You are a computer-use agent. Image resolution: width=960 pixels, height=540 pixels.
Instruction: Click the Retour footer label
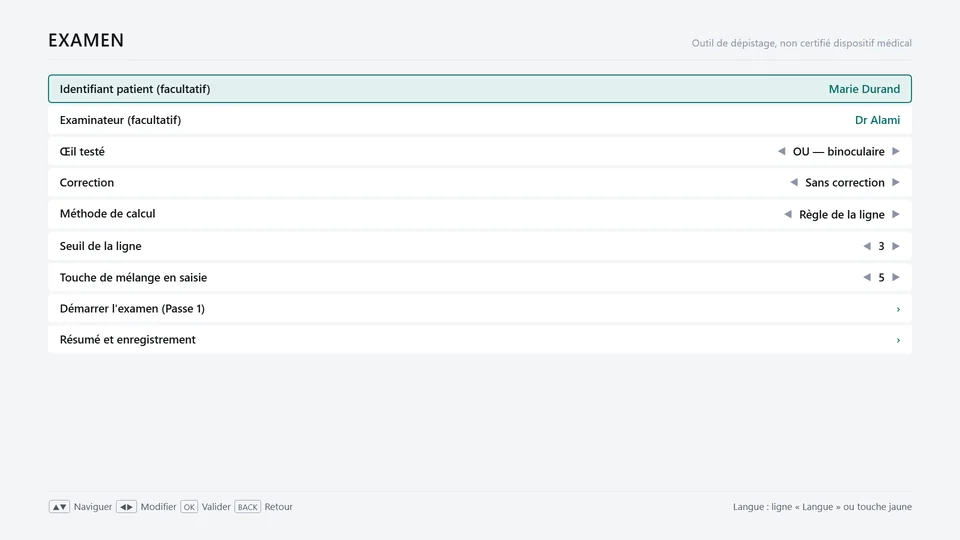pyautogui.click(x=279, y=507)
